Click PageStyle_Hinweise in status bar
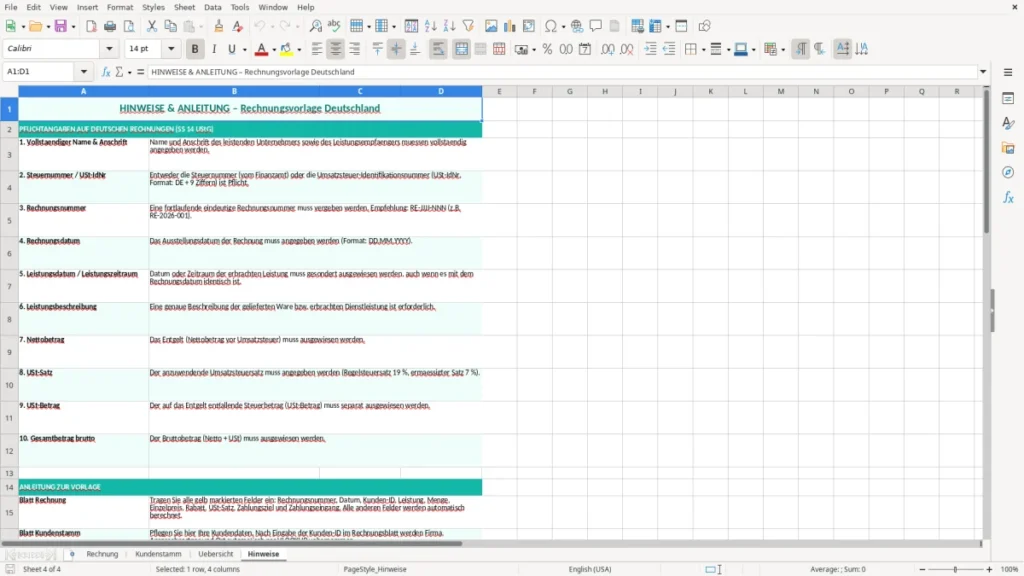Image resolution: width=1024 pixels, height=576 pixels. click(375, 569)
